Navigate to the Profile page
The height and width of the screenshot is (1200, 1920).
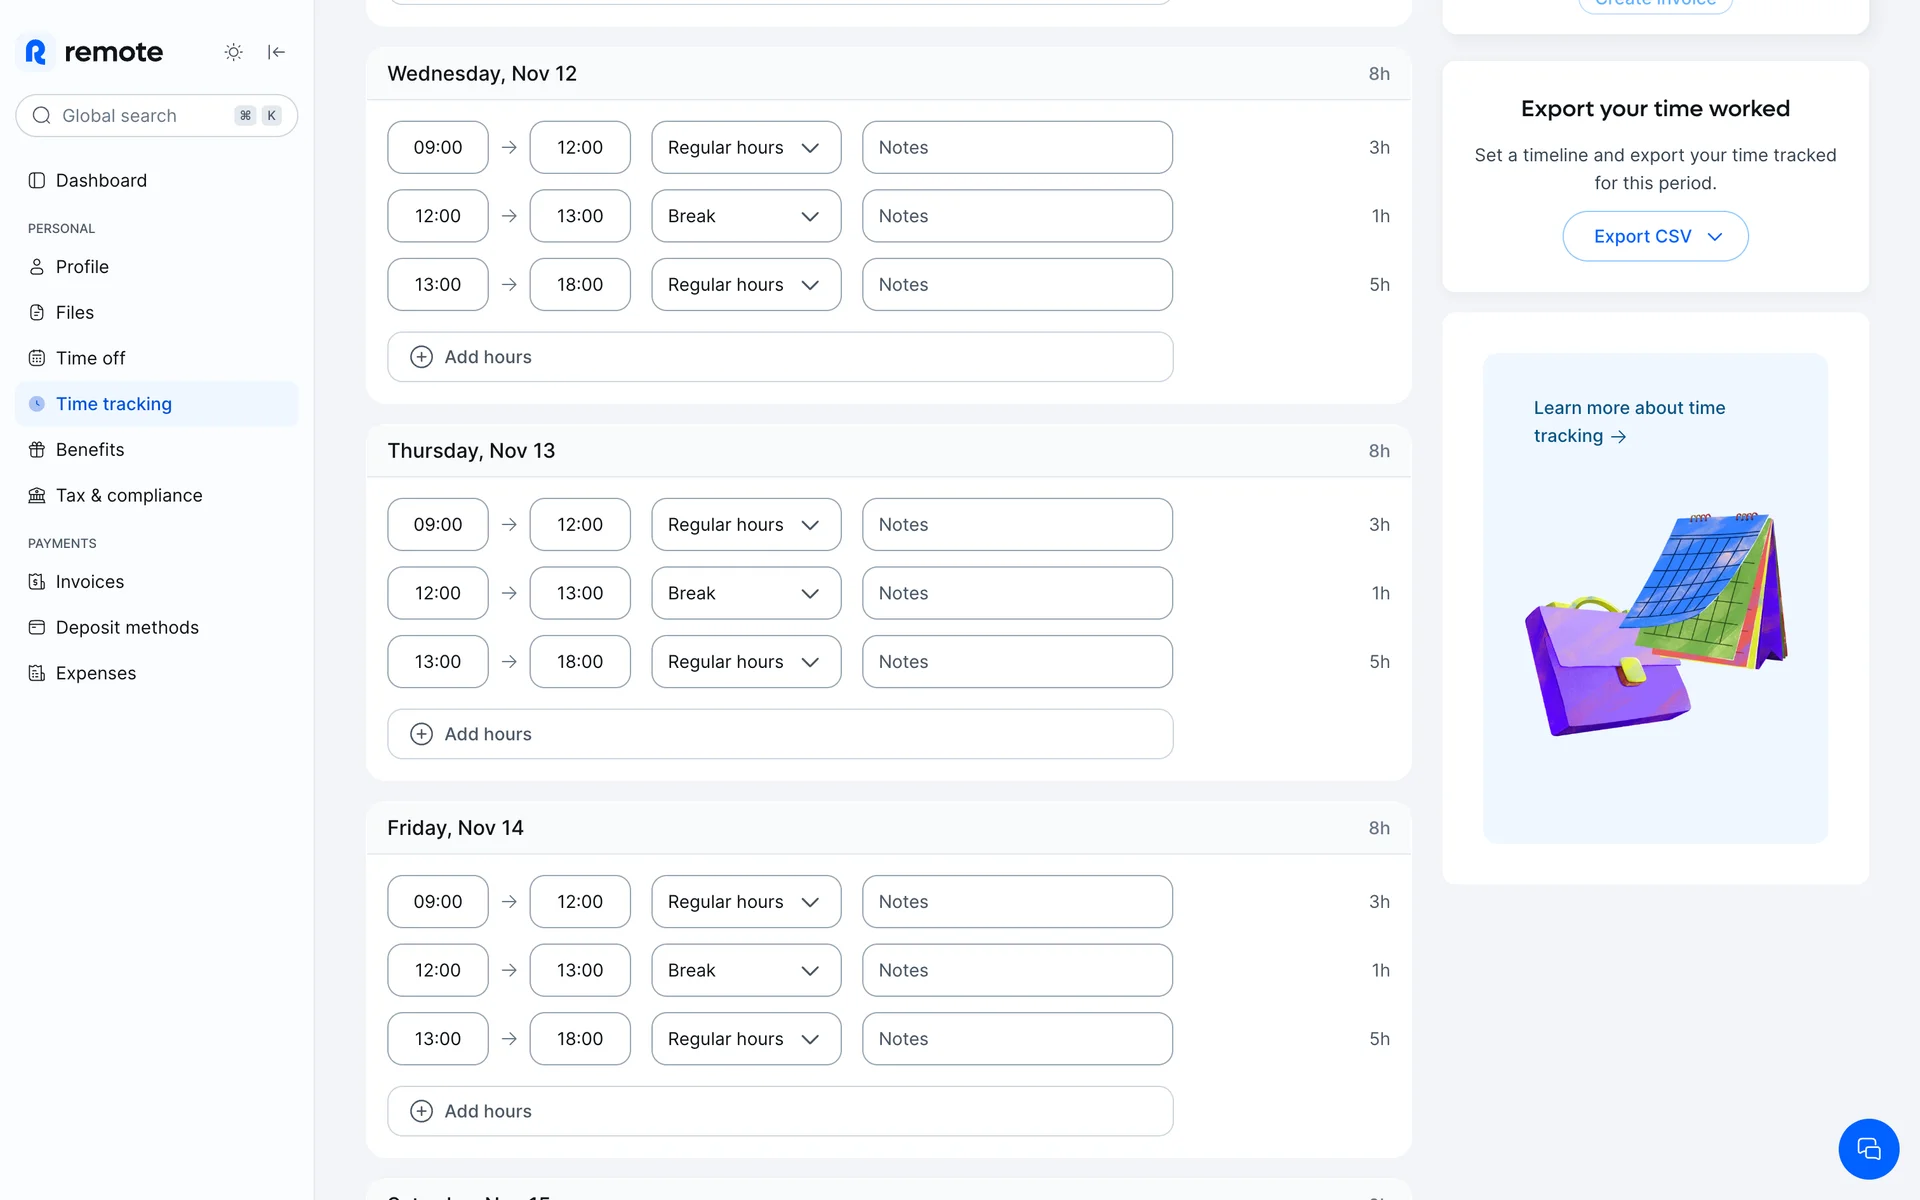click(82, 267)
